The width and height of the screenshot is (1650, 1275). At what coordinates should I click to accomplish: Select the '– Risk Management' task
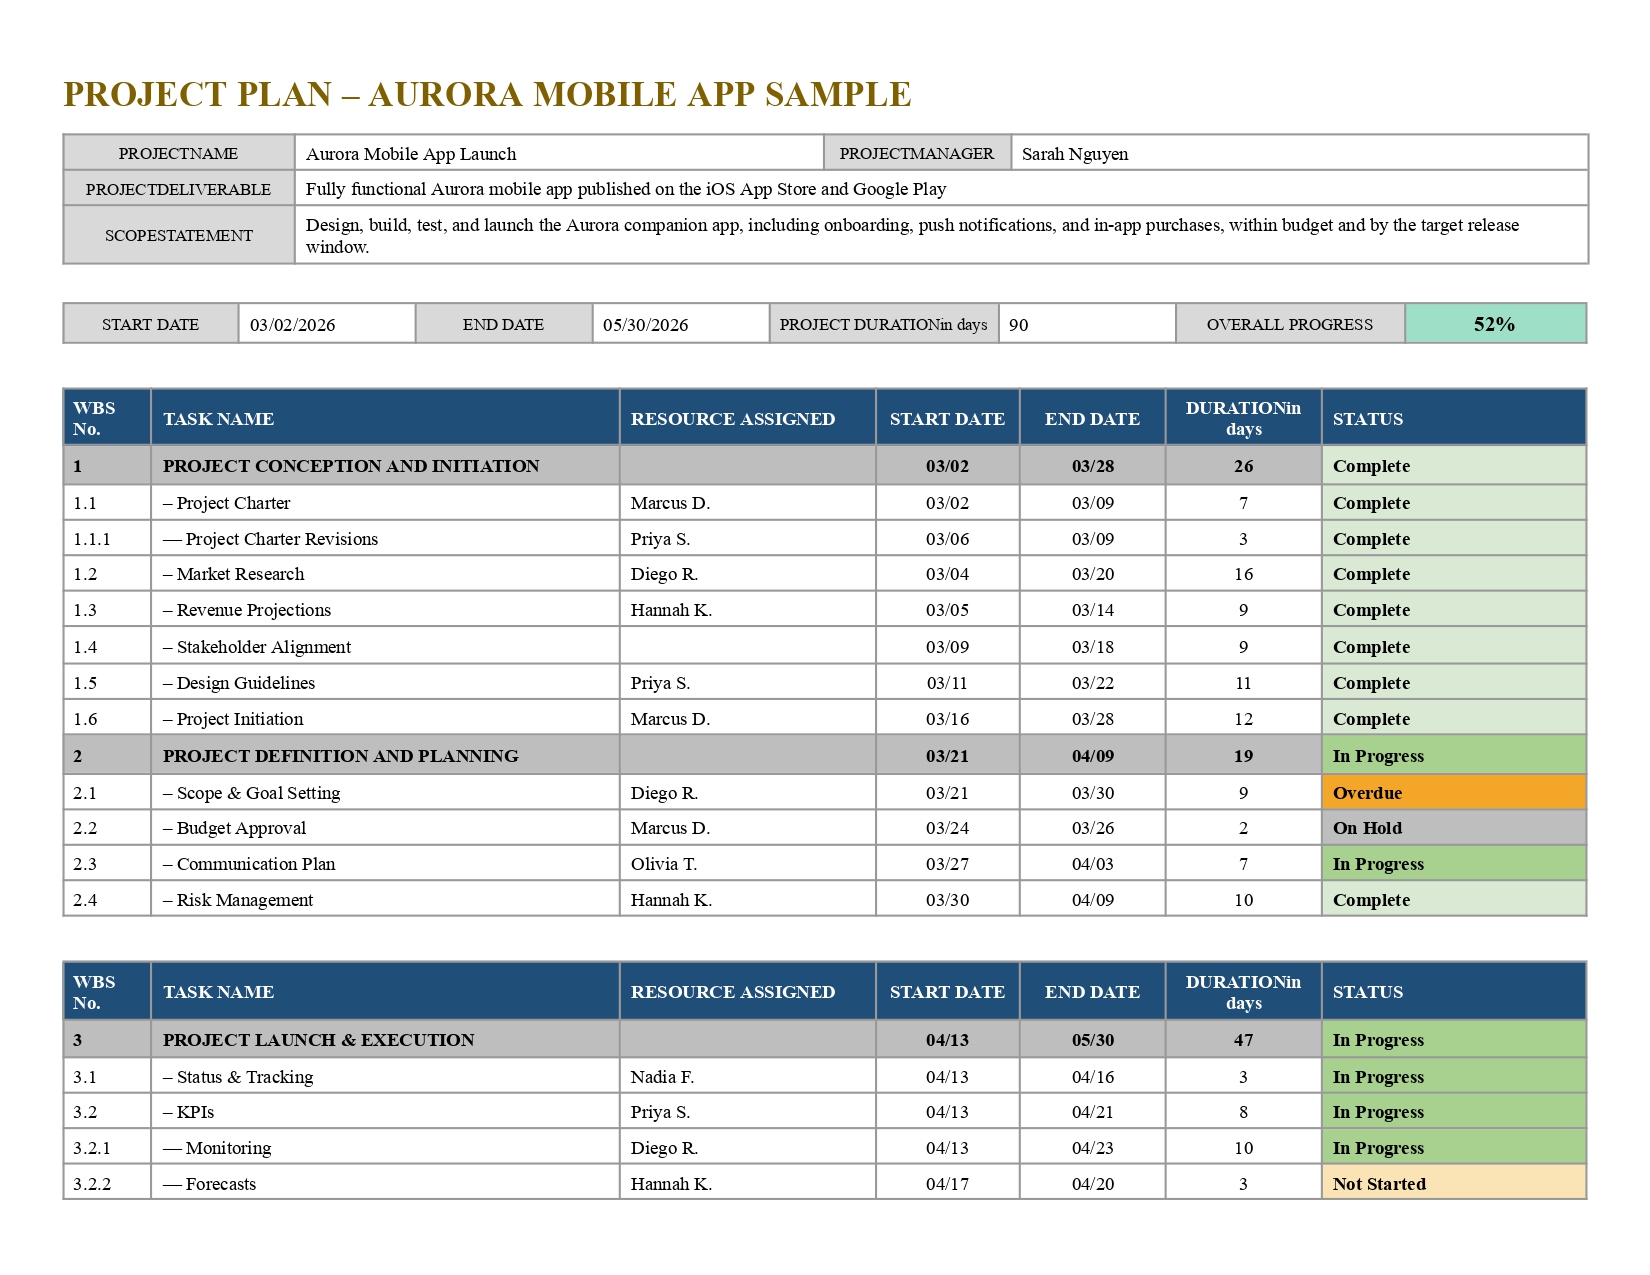[x=238, y=900]
